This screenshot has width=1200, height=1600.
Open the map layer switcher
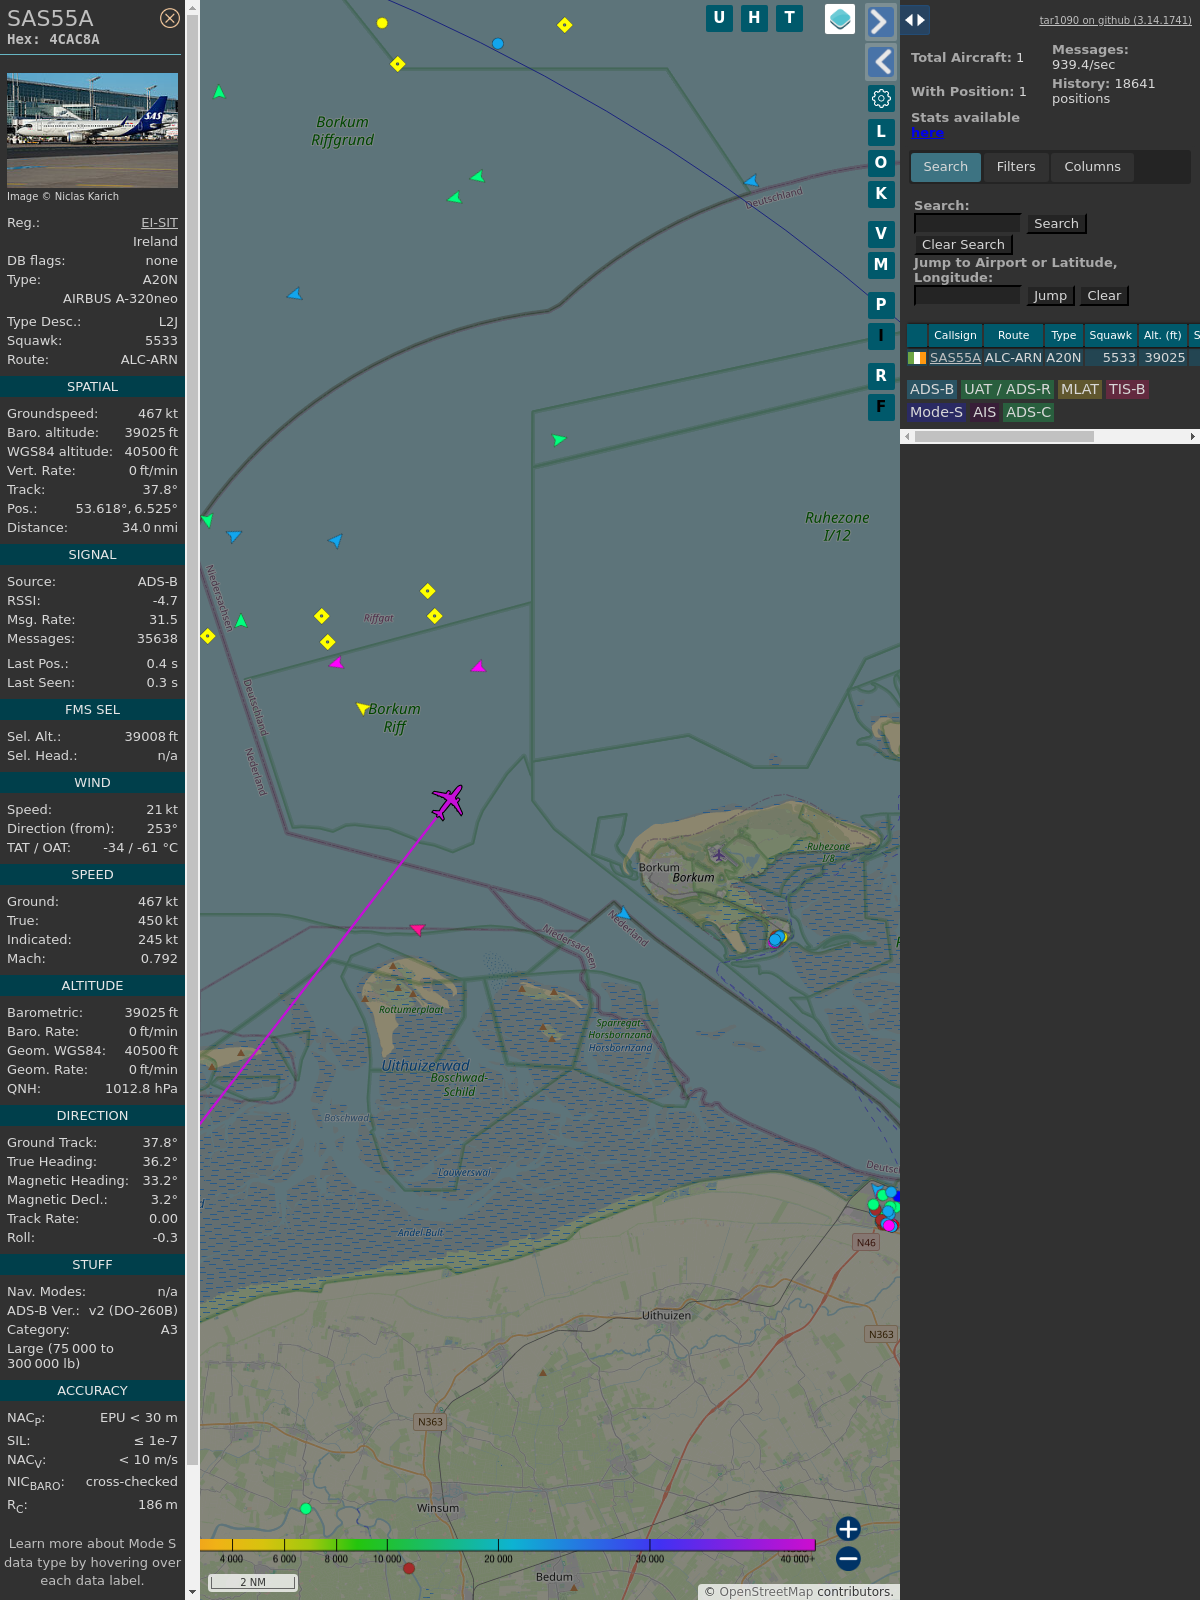pos(840,19)
